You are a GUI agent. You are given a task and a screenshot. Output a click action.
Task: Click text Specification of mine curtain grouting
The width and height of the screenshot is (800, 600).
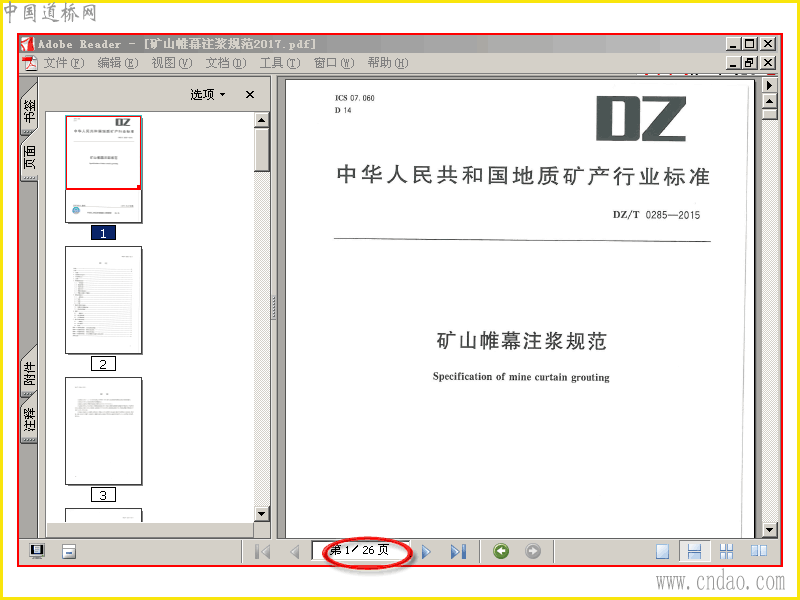coord(521,377)
